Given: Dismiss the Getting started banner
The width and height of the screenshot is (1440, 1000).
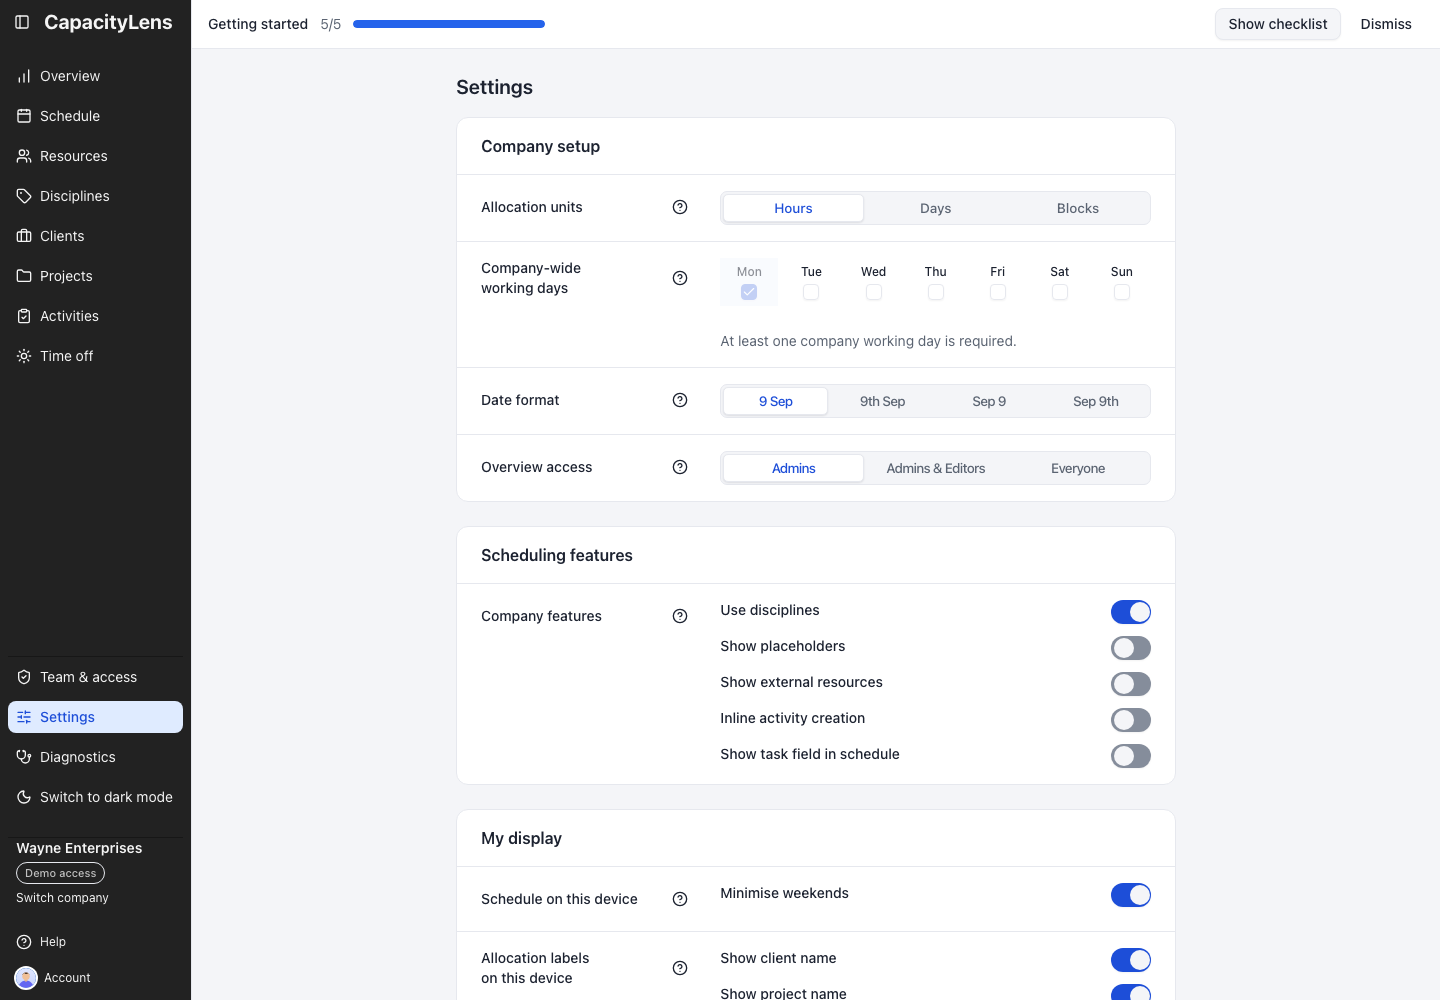Looking at the screenshot, I should coord(1386,24).
